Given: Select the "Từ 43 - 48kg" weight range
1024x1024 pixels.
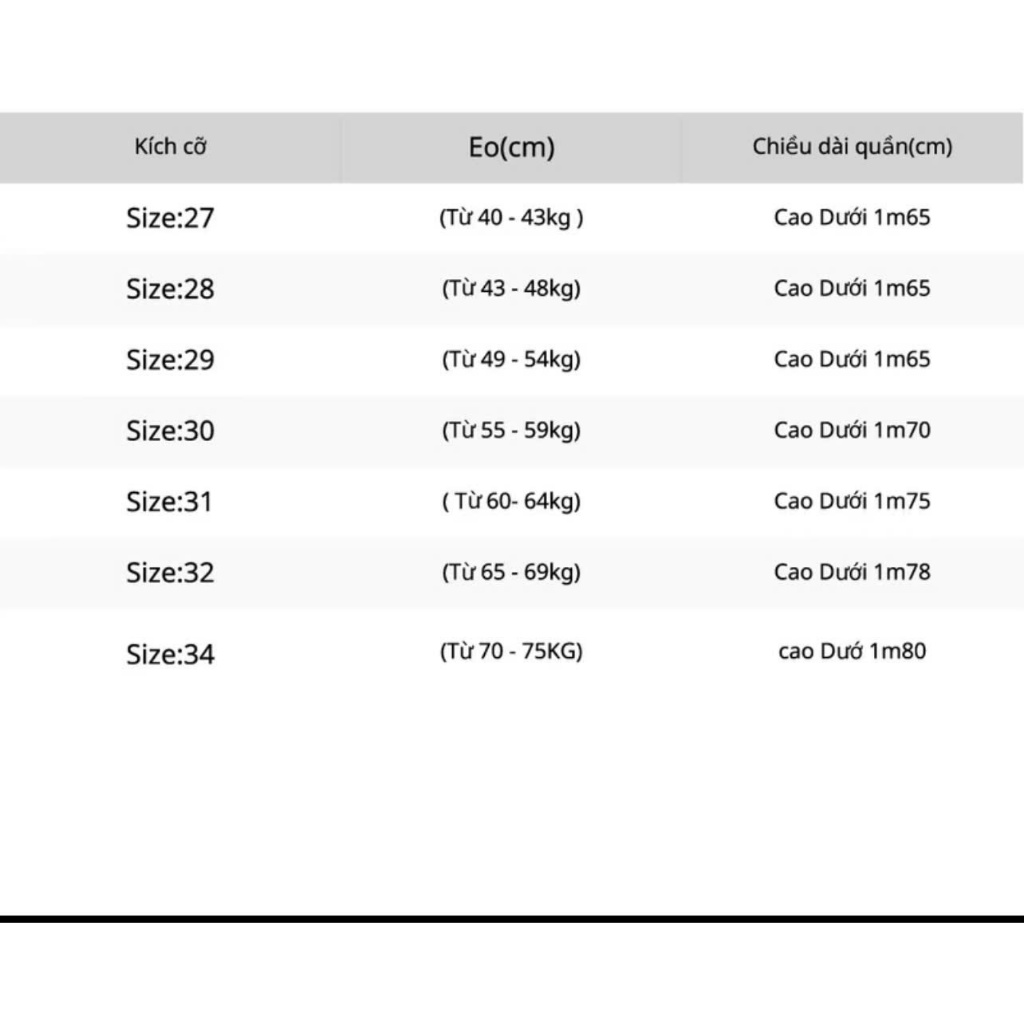Looking at the screenshot, I should point(511,289).
